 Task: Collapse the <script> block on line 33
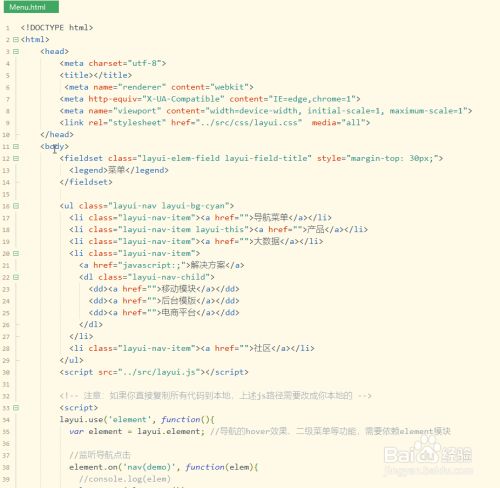pyautogui.click(x=16, y=408)
